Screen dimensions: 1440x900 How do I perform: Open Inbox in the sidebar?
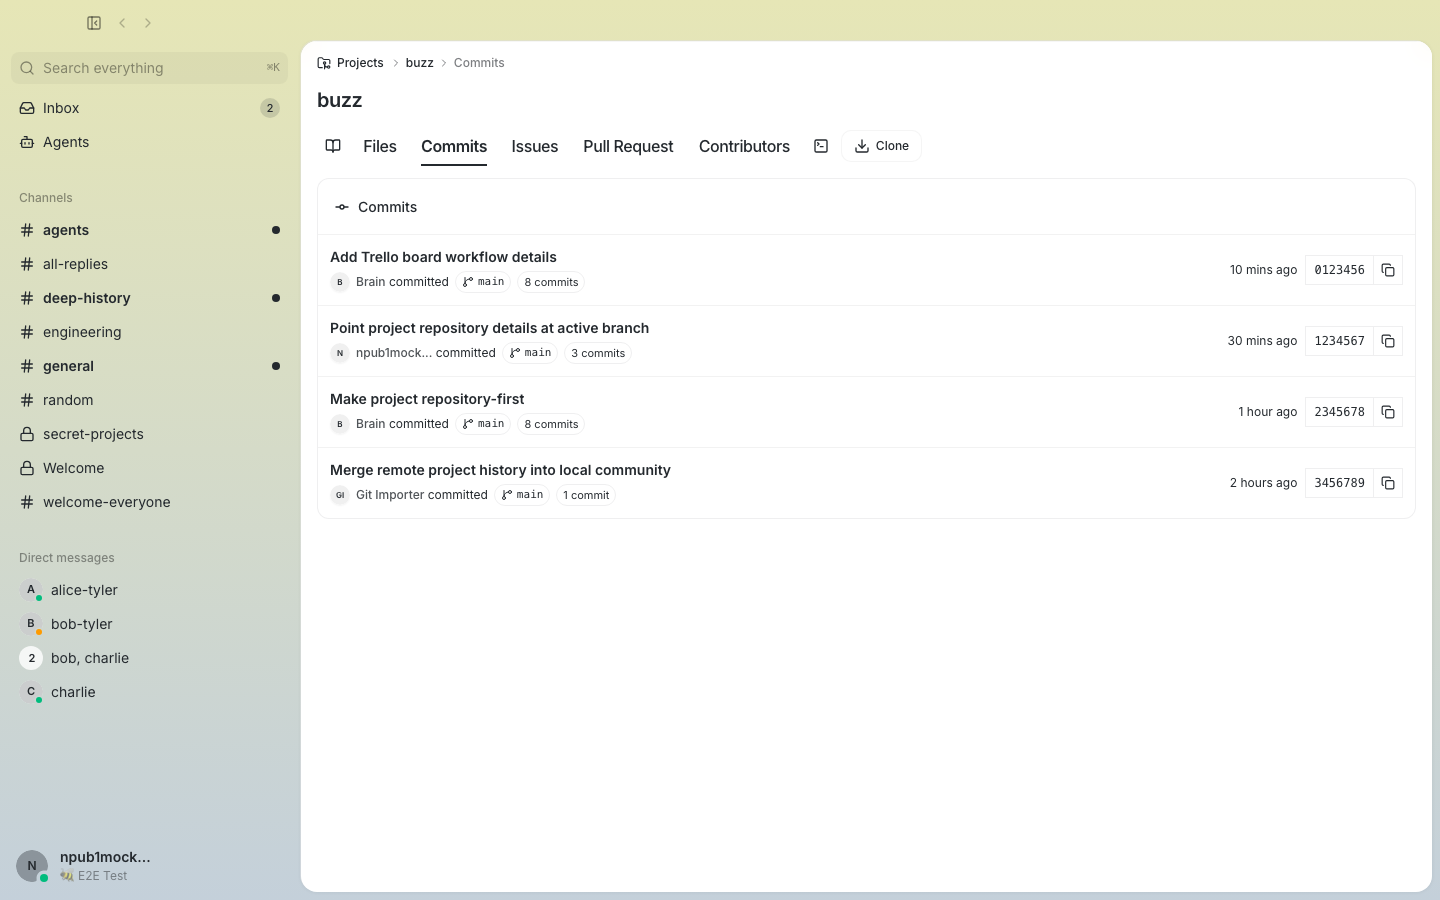149,108
